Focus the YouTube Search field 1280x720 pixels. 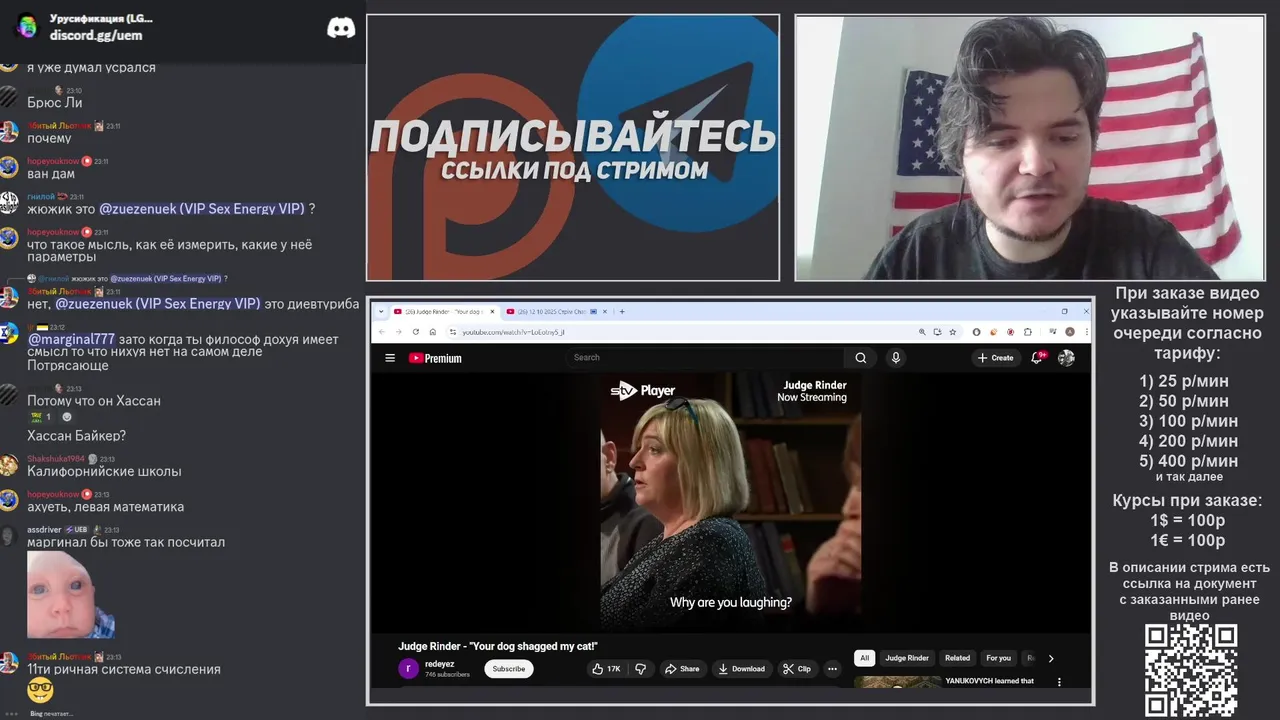(x=705, y=357)
